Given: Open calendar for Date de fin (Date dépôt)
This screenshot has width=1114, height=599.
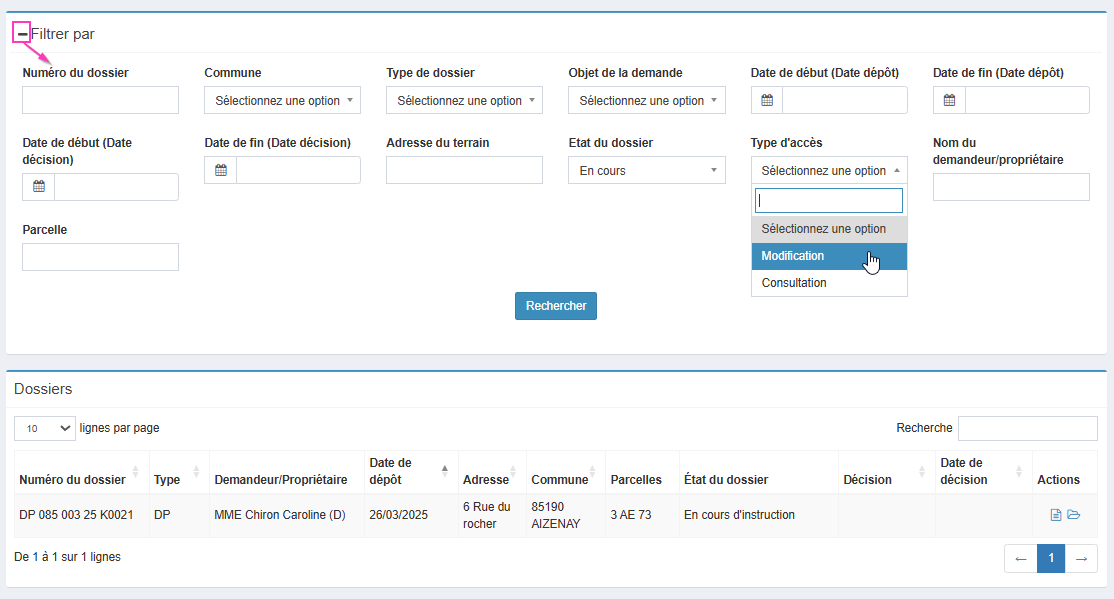Looking at the screenshot, I should [949, 100].
